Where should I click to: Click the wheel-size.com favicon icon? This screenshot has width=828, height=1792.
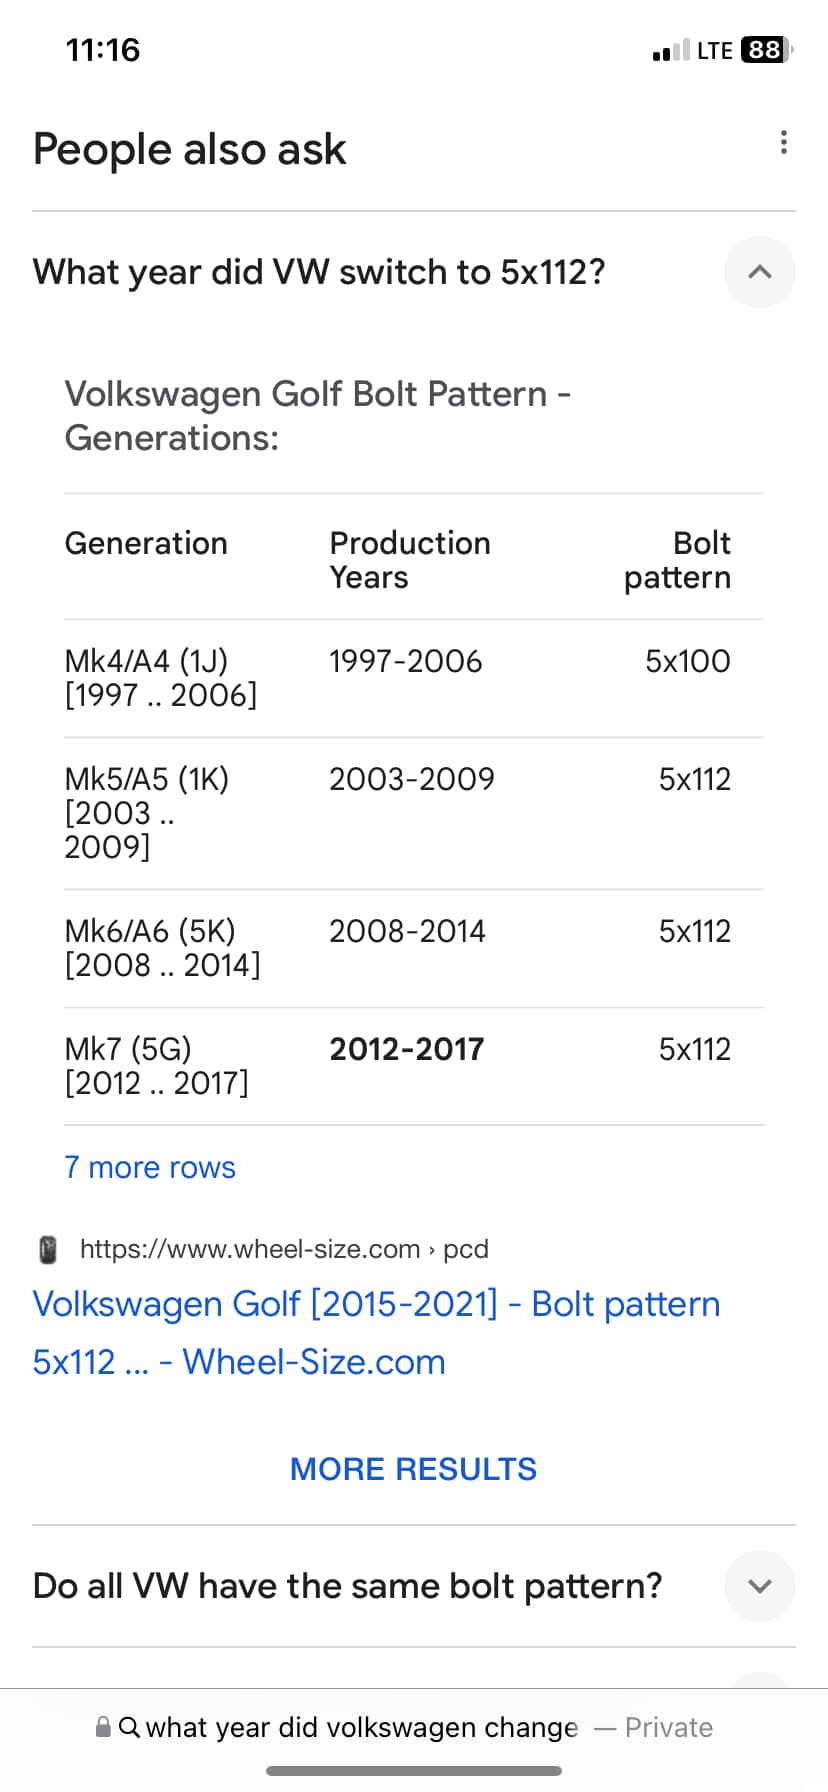click(x=47, y=1249)
